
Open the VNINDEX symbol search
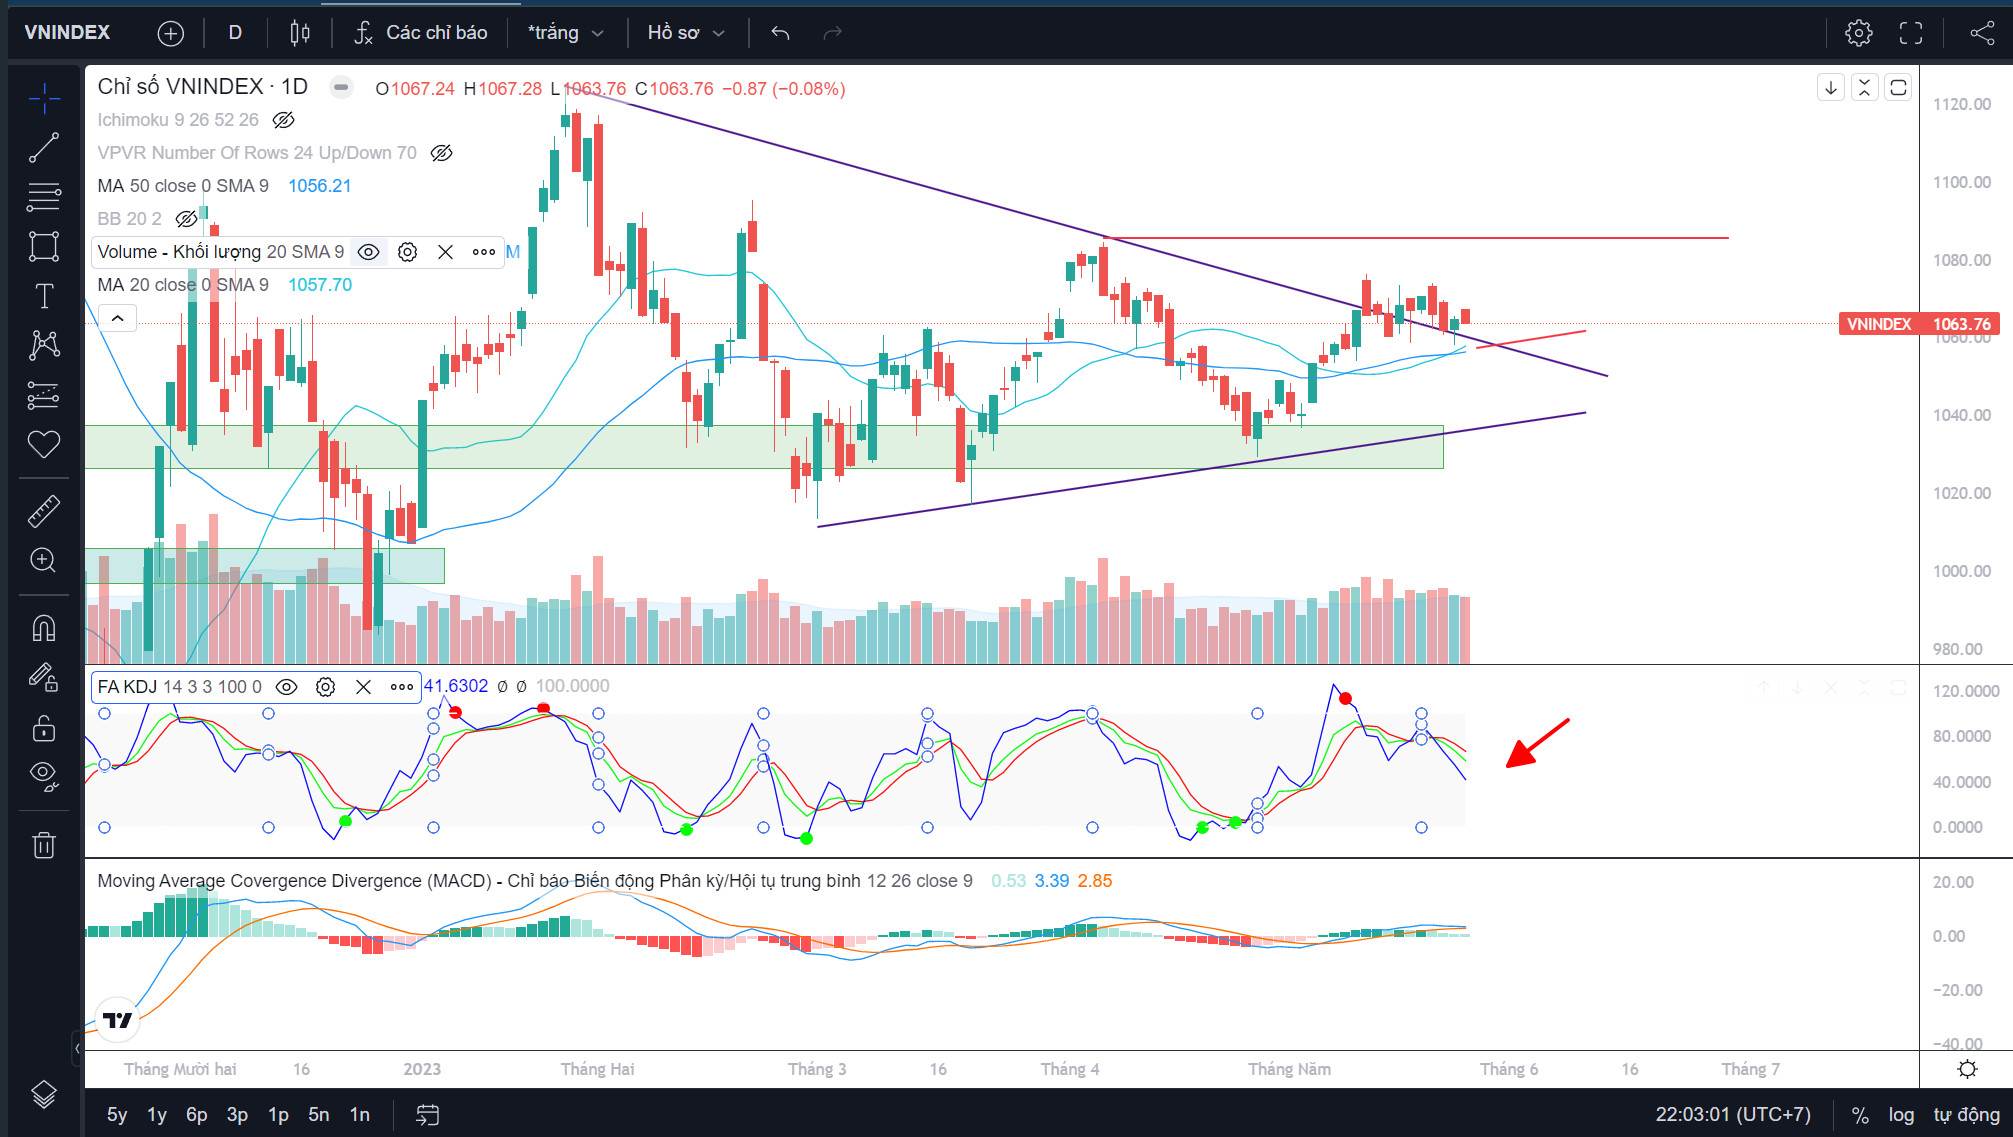pyautogui.click(x=67, y=33)
